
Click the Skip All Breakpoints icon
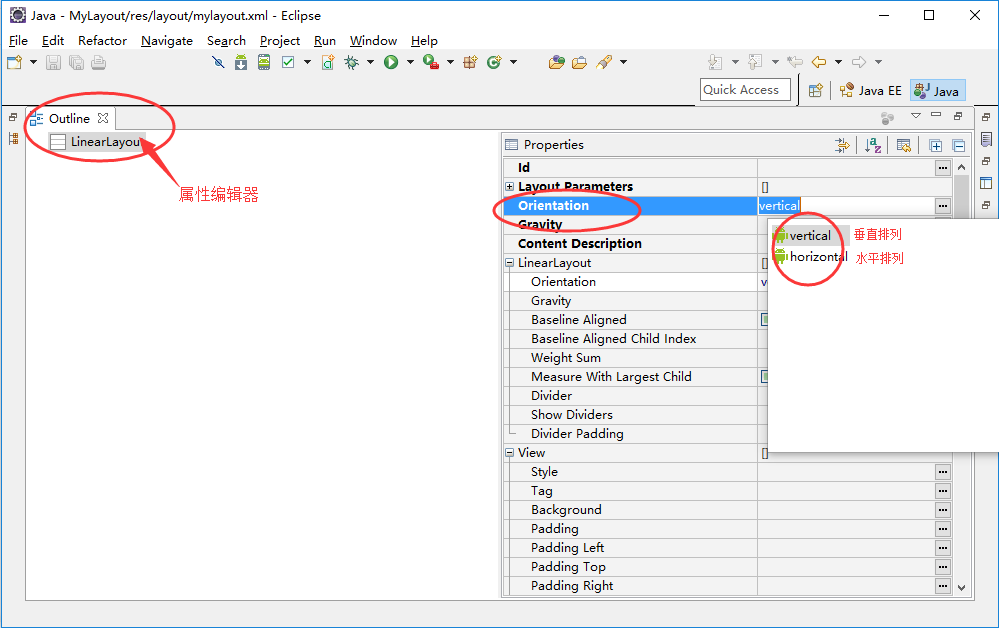(x=219, y=62)
